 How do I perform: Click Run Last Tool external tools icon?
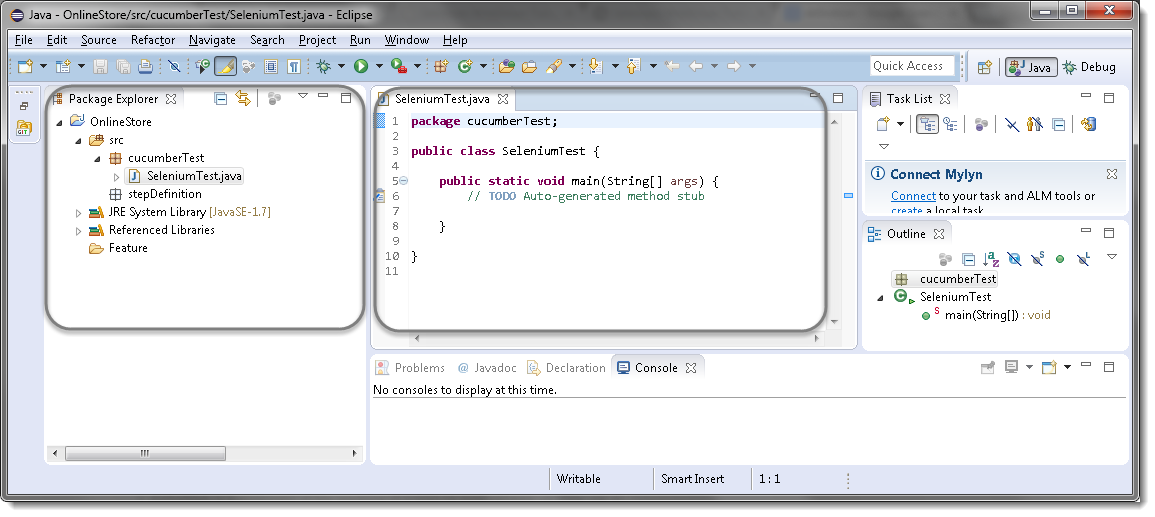tap(399, 66)
